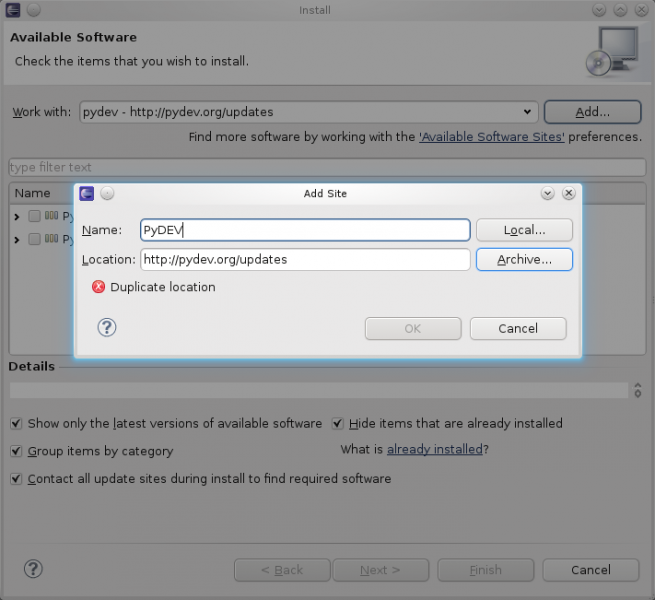Expand the first tree item in the Name list
This screenshot has height=600, width=655.
17,216
